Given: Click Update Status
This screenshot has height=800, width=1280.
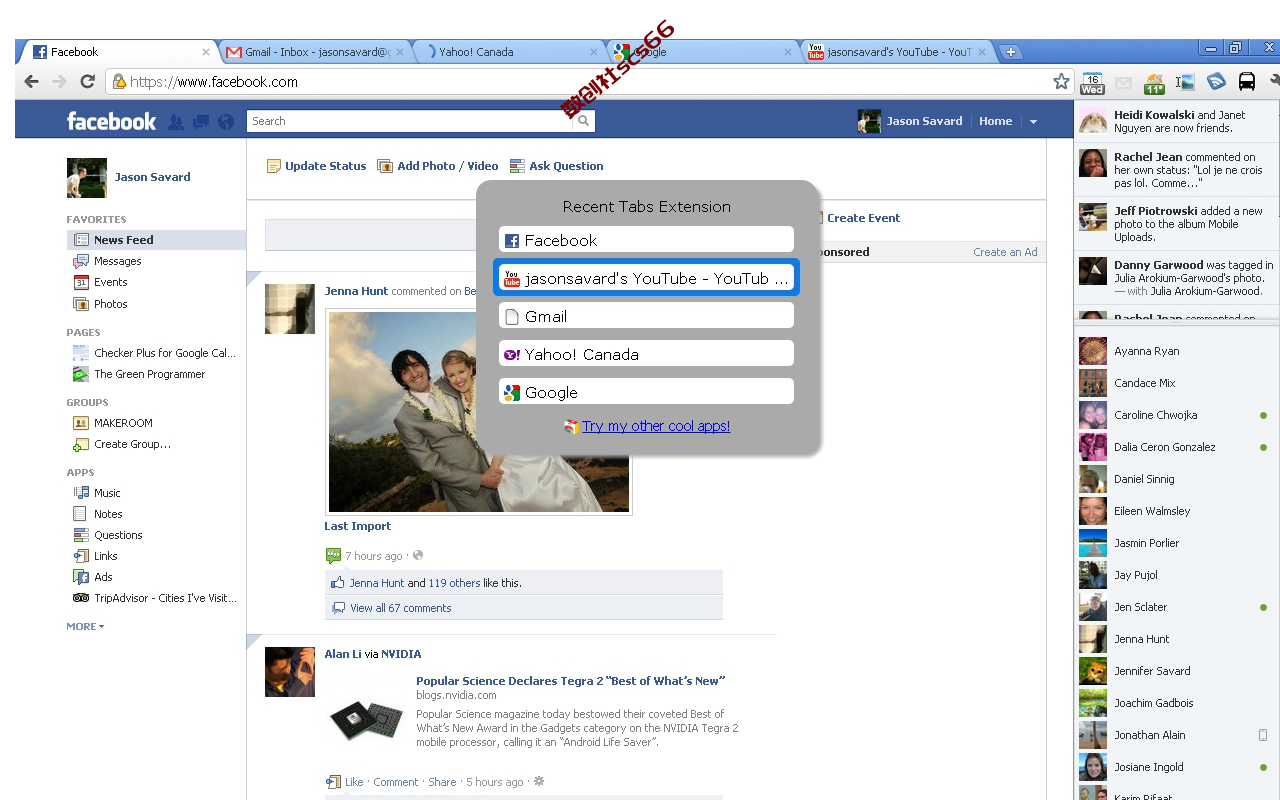Looking at the screenshot, I should (x=316, y=166).
